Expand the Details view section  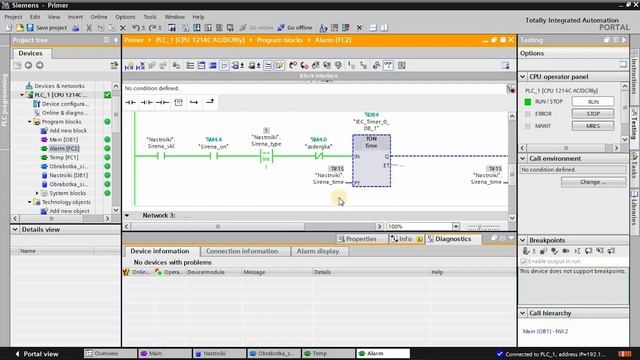tap(15, 229)
